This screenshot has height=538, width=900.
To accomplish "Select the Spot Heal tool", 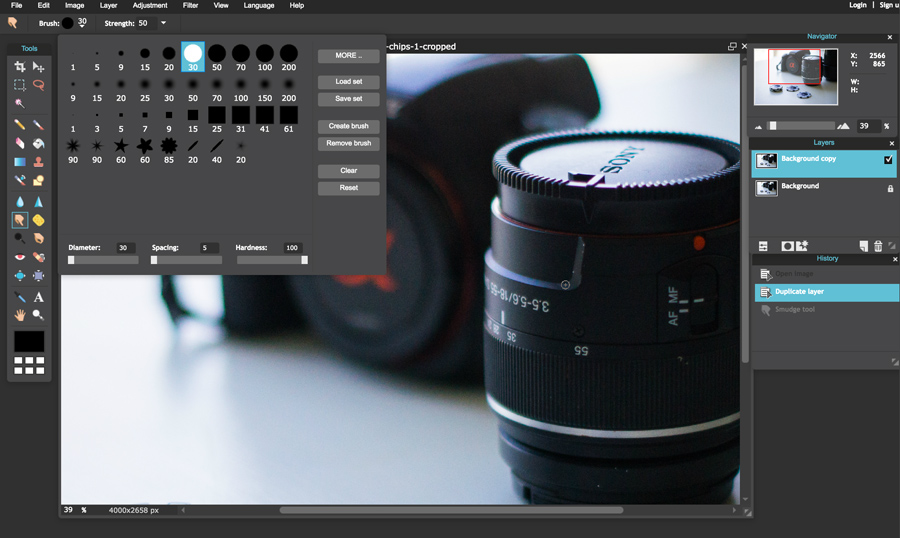I will point(38,257).
